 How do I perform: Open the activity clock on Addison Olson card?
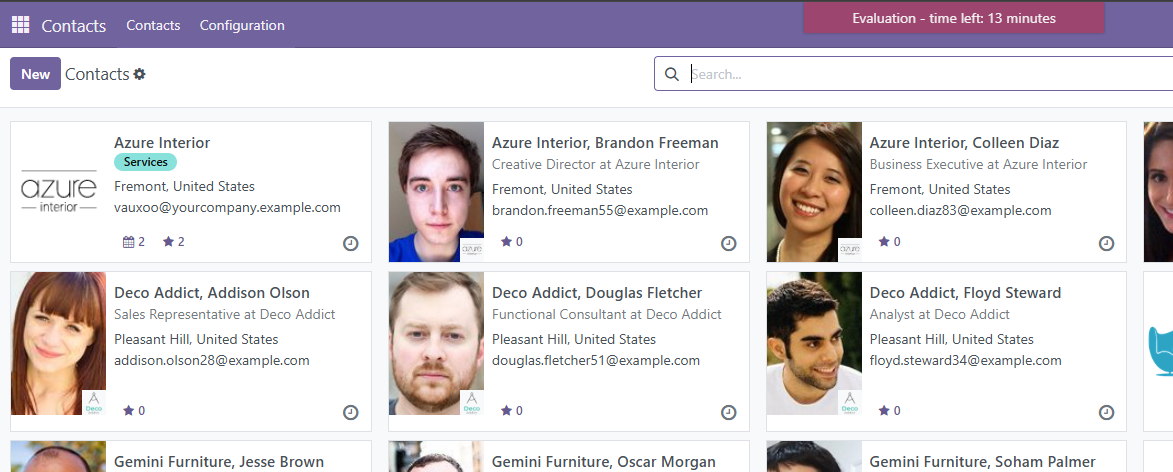coord(350,412)
